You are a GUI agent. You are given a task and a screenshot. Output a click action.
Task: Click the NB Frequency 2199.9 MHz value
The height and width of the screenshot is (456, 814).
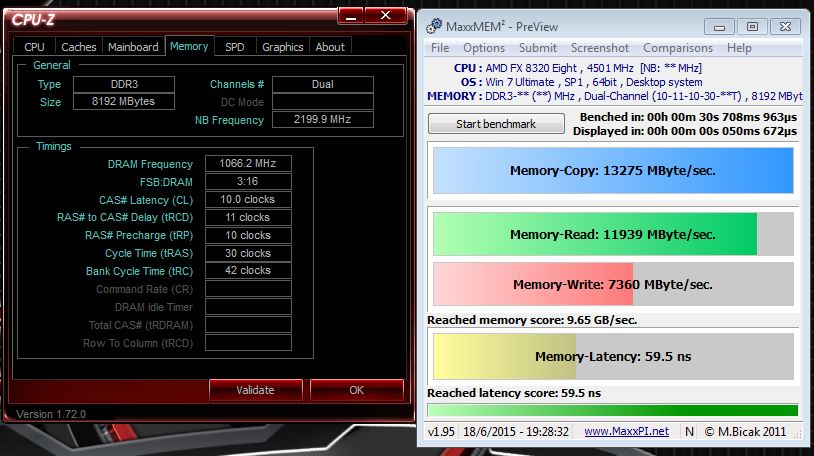tap(323, 119)
